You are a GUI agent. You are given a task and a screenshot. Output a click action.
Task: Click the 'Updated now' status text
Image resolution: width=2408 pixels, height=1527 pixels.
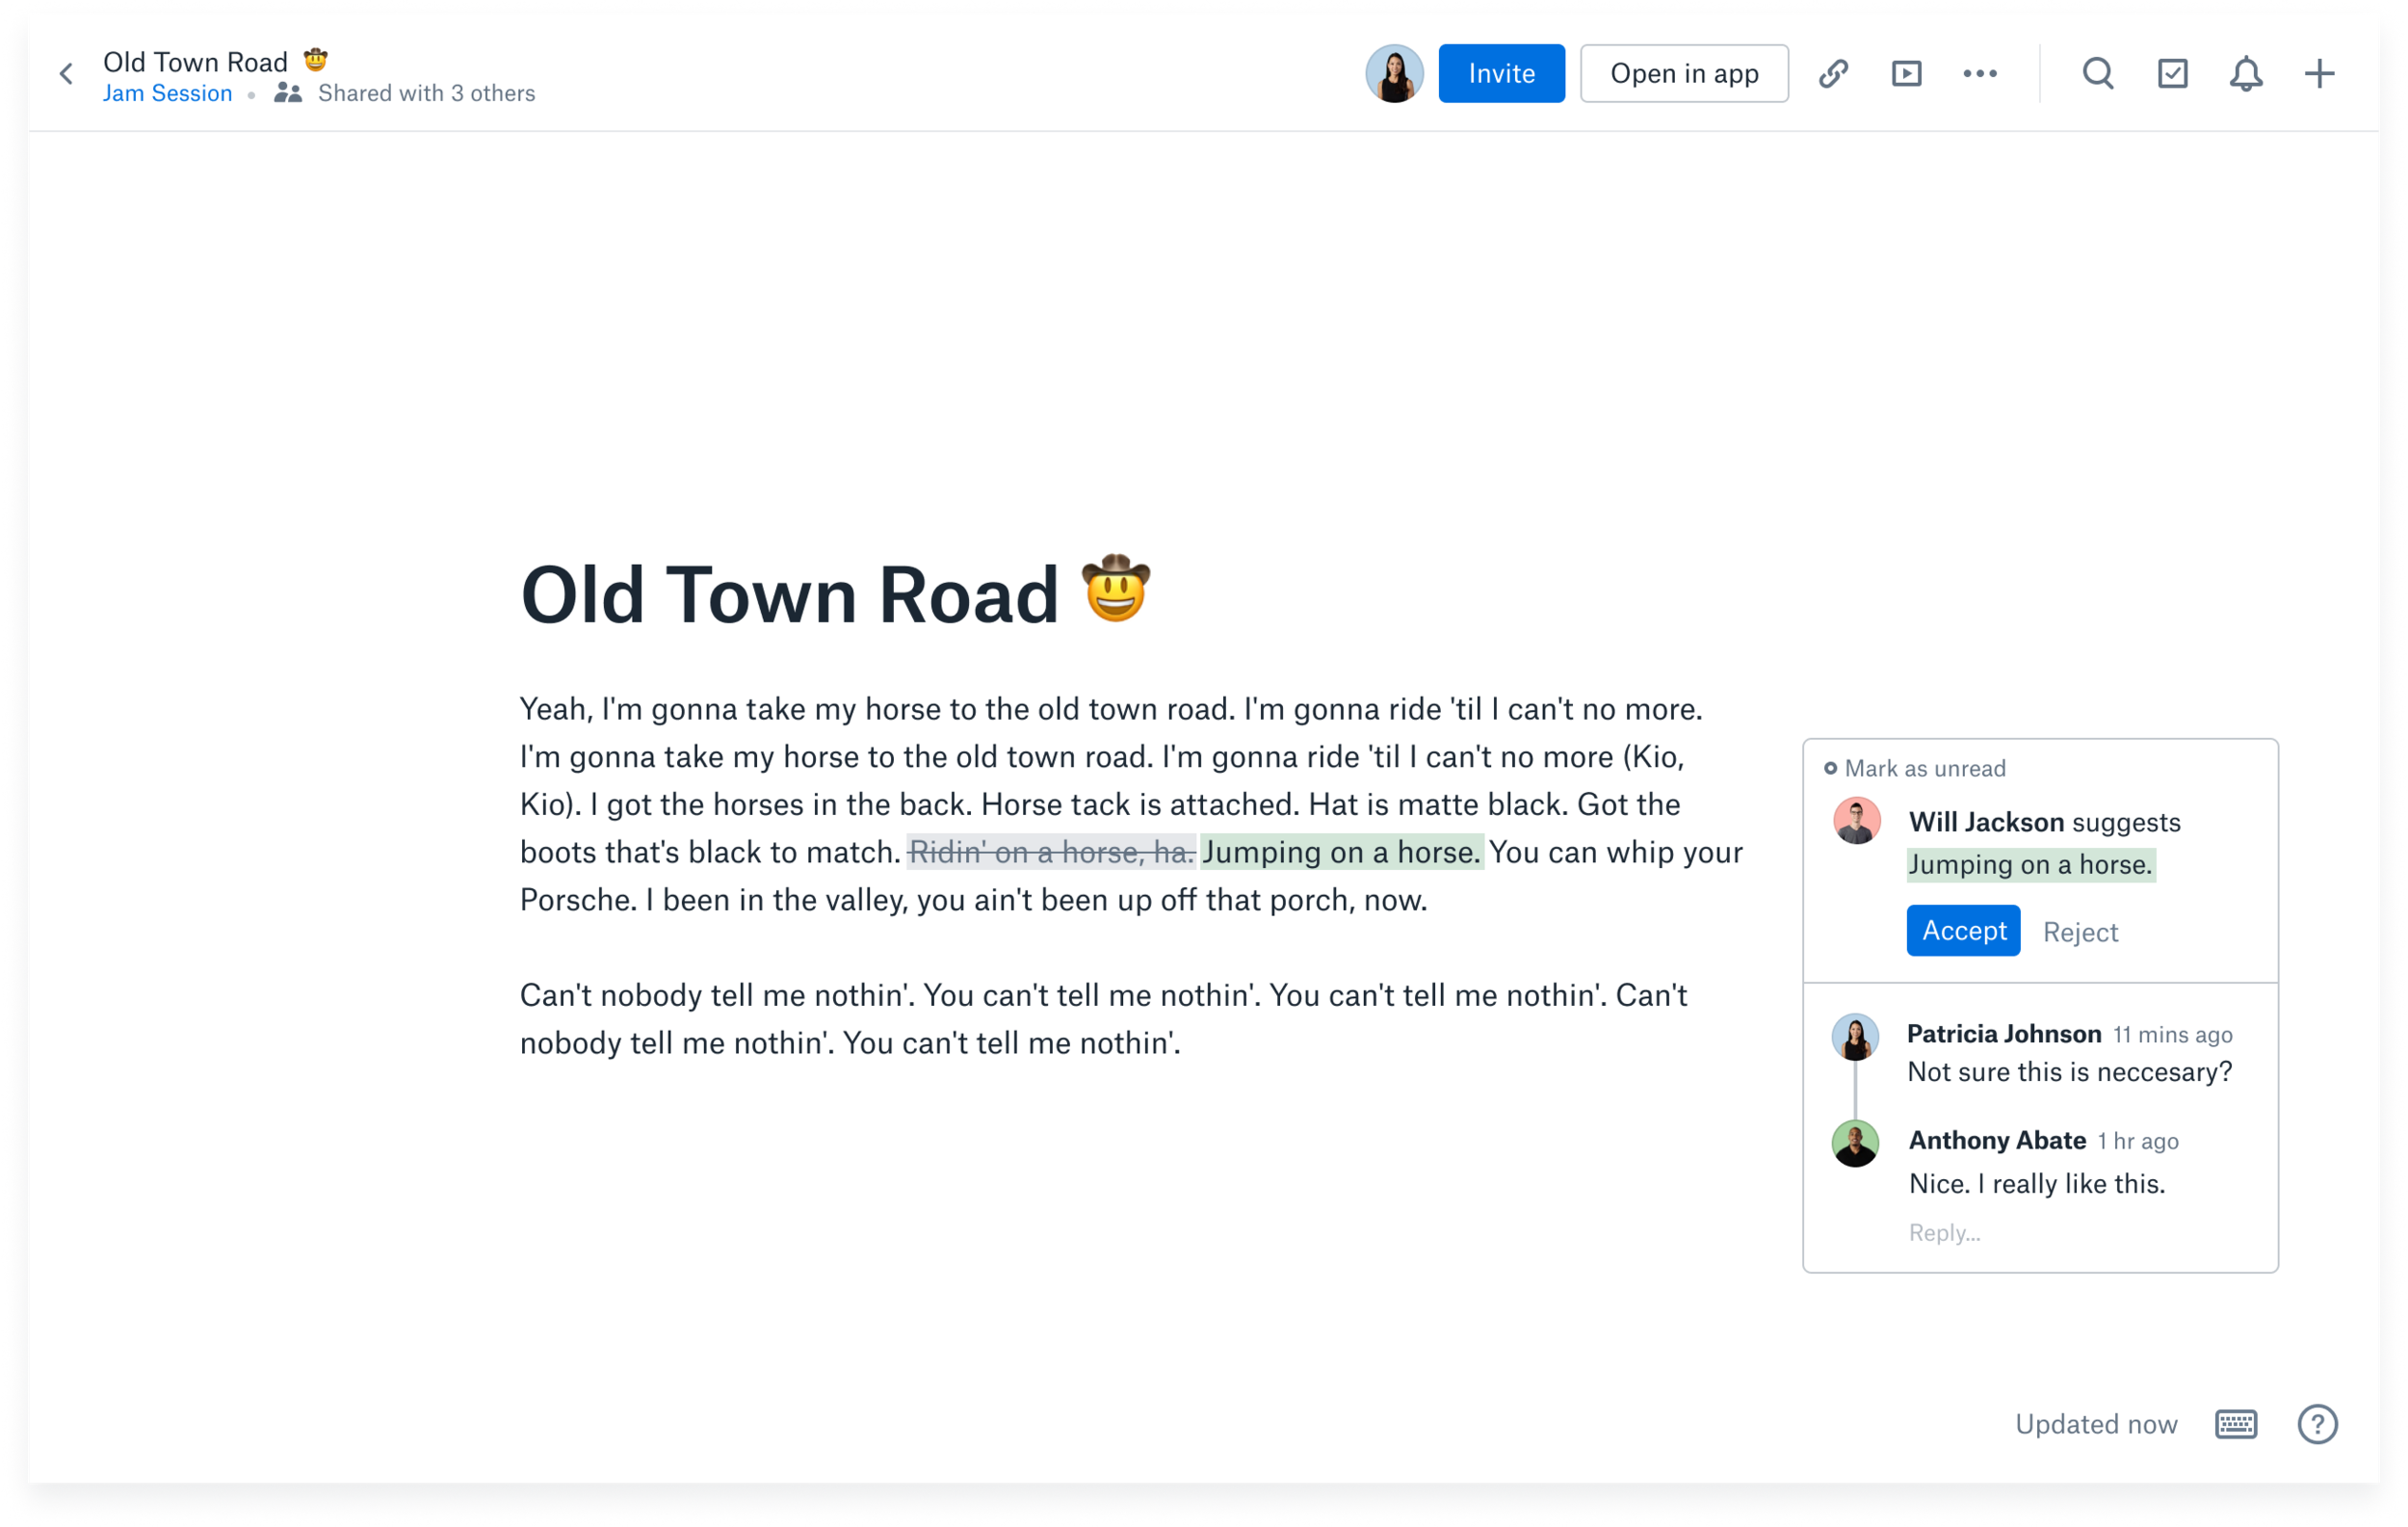point(2096,1424)
